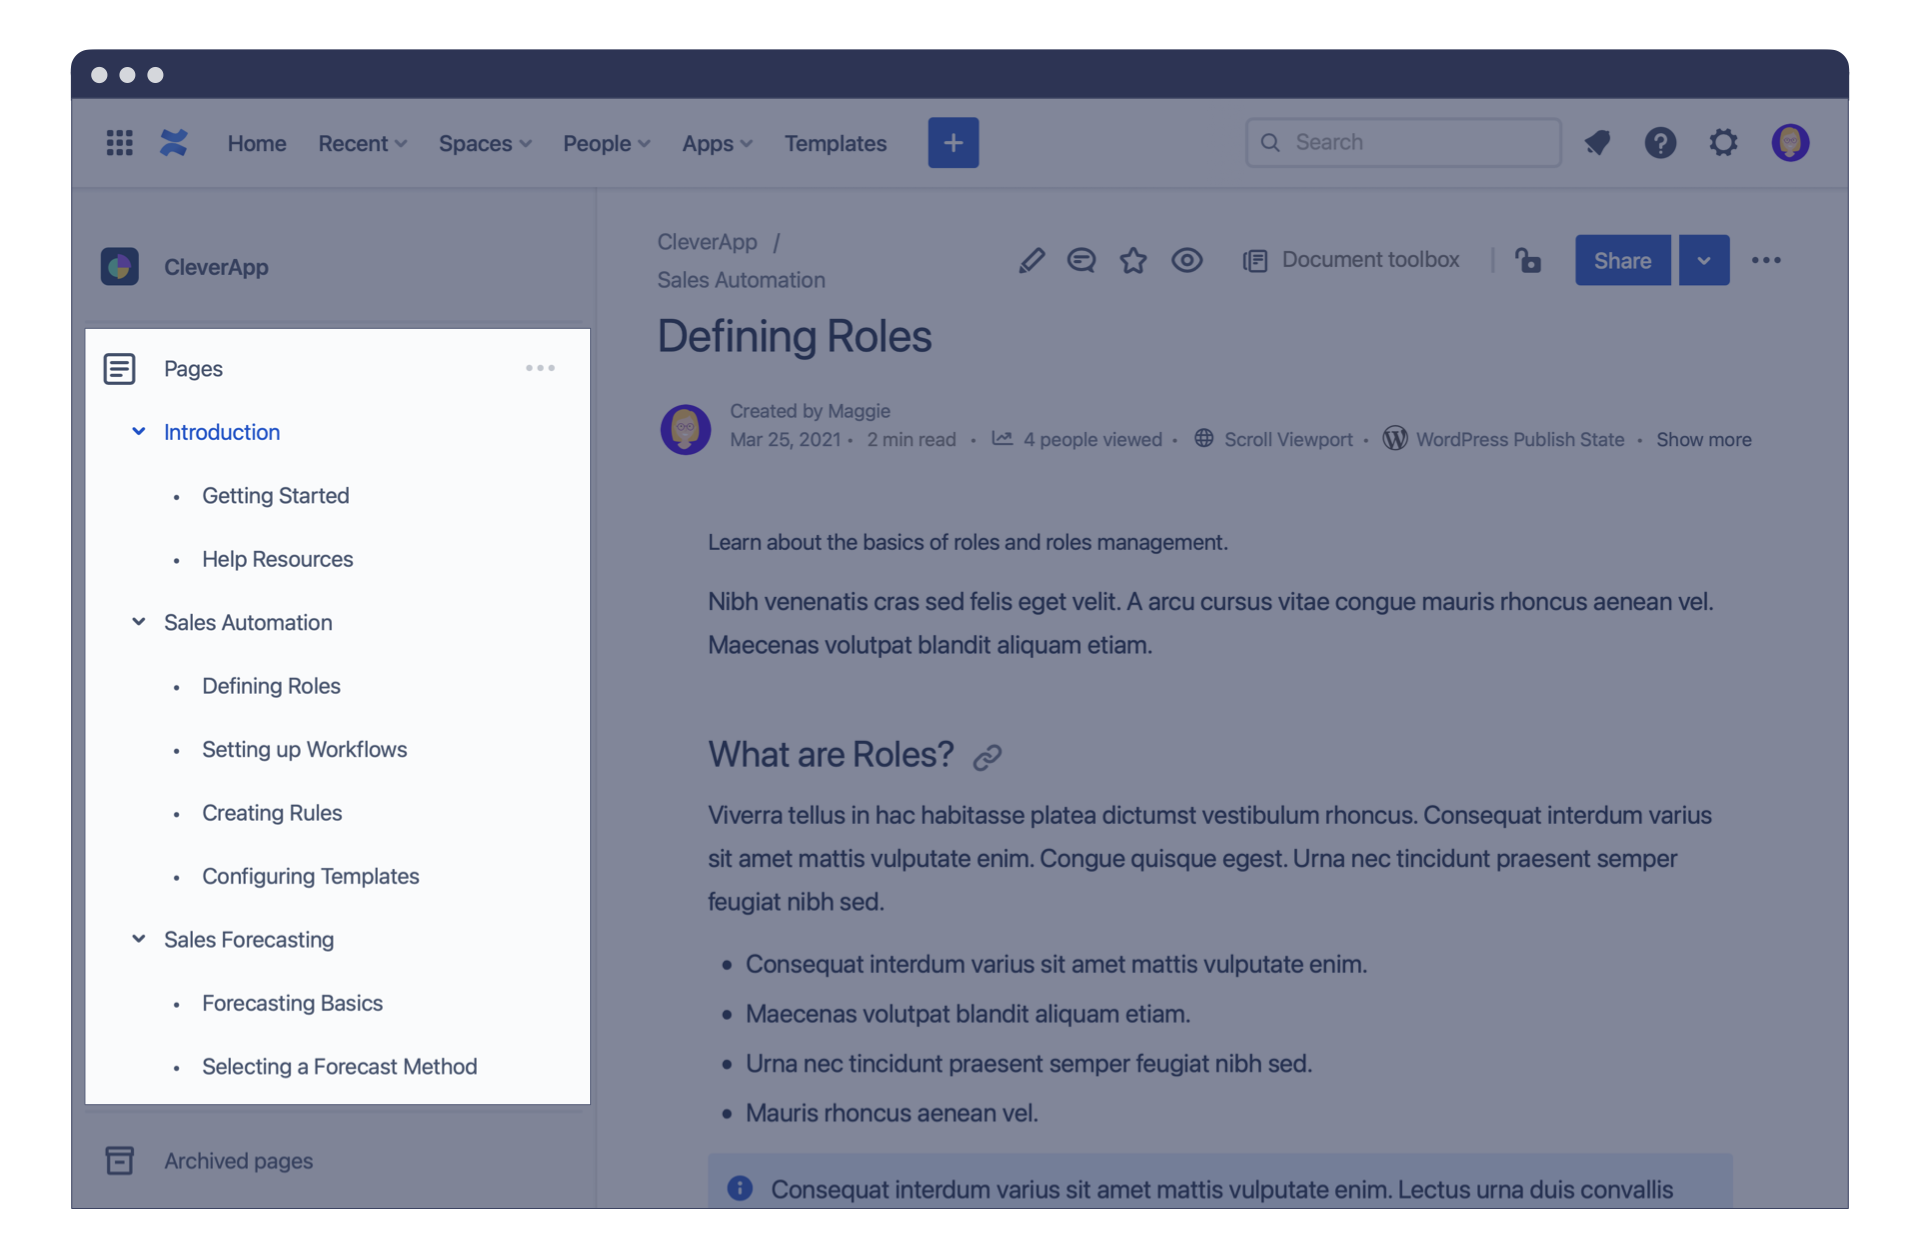Click the Spaces menu item

(x=488, y=140)
